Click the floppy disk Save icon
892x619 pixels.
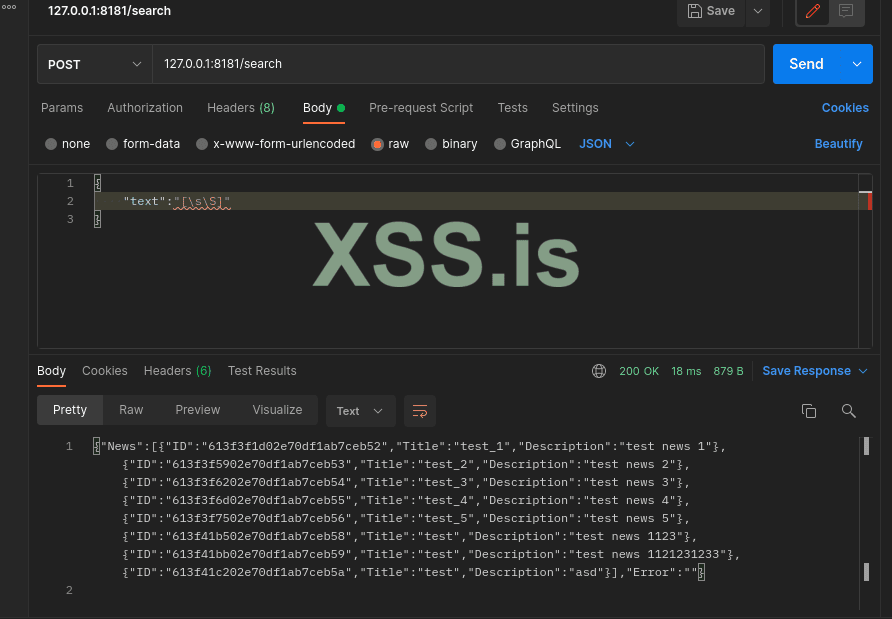tap(695, 11)
